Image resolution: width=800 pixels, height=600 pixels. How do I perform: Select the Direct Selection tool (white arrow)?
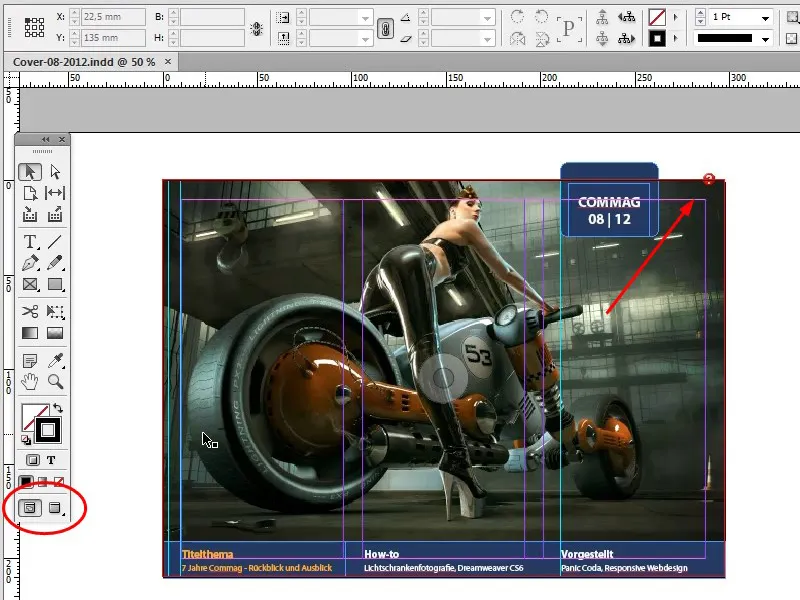55,172
